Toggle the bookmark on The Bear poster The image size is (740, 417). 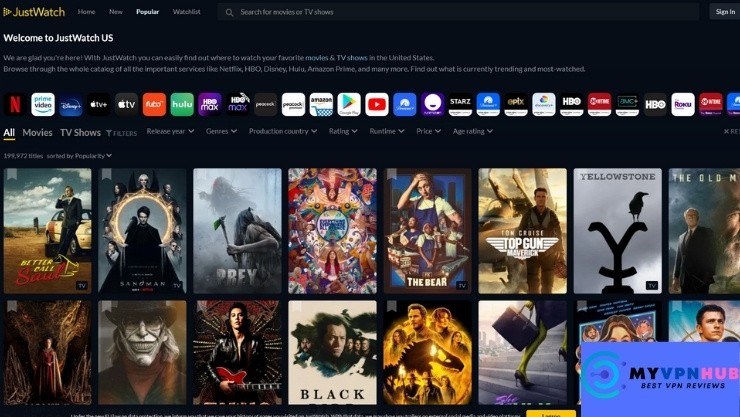click(x=392, y=175)
